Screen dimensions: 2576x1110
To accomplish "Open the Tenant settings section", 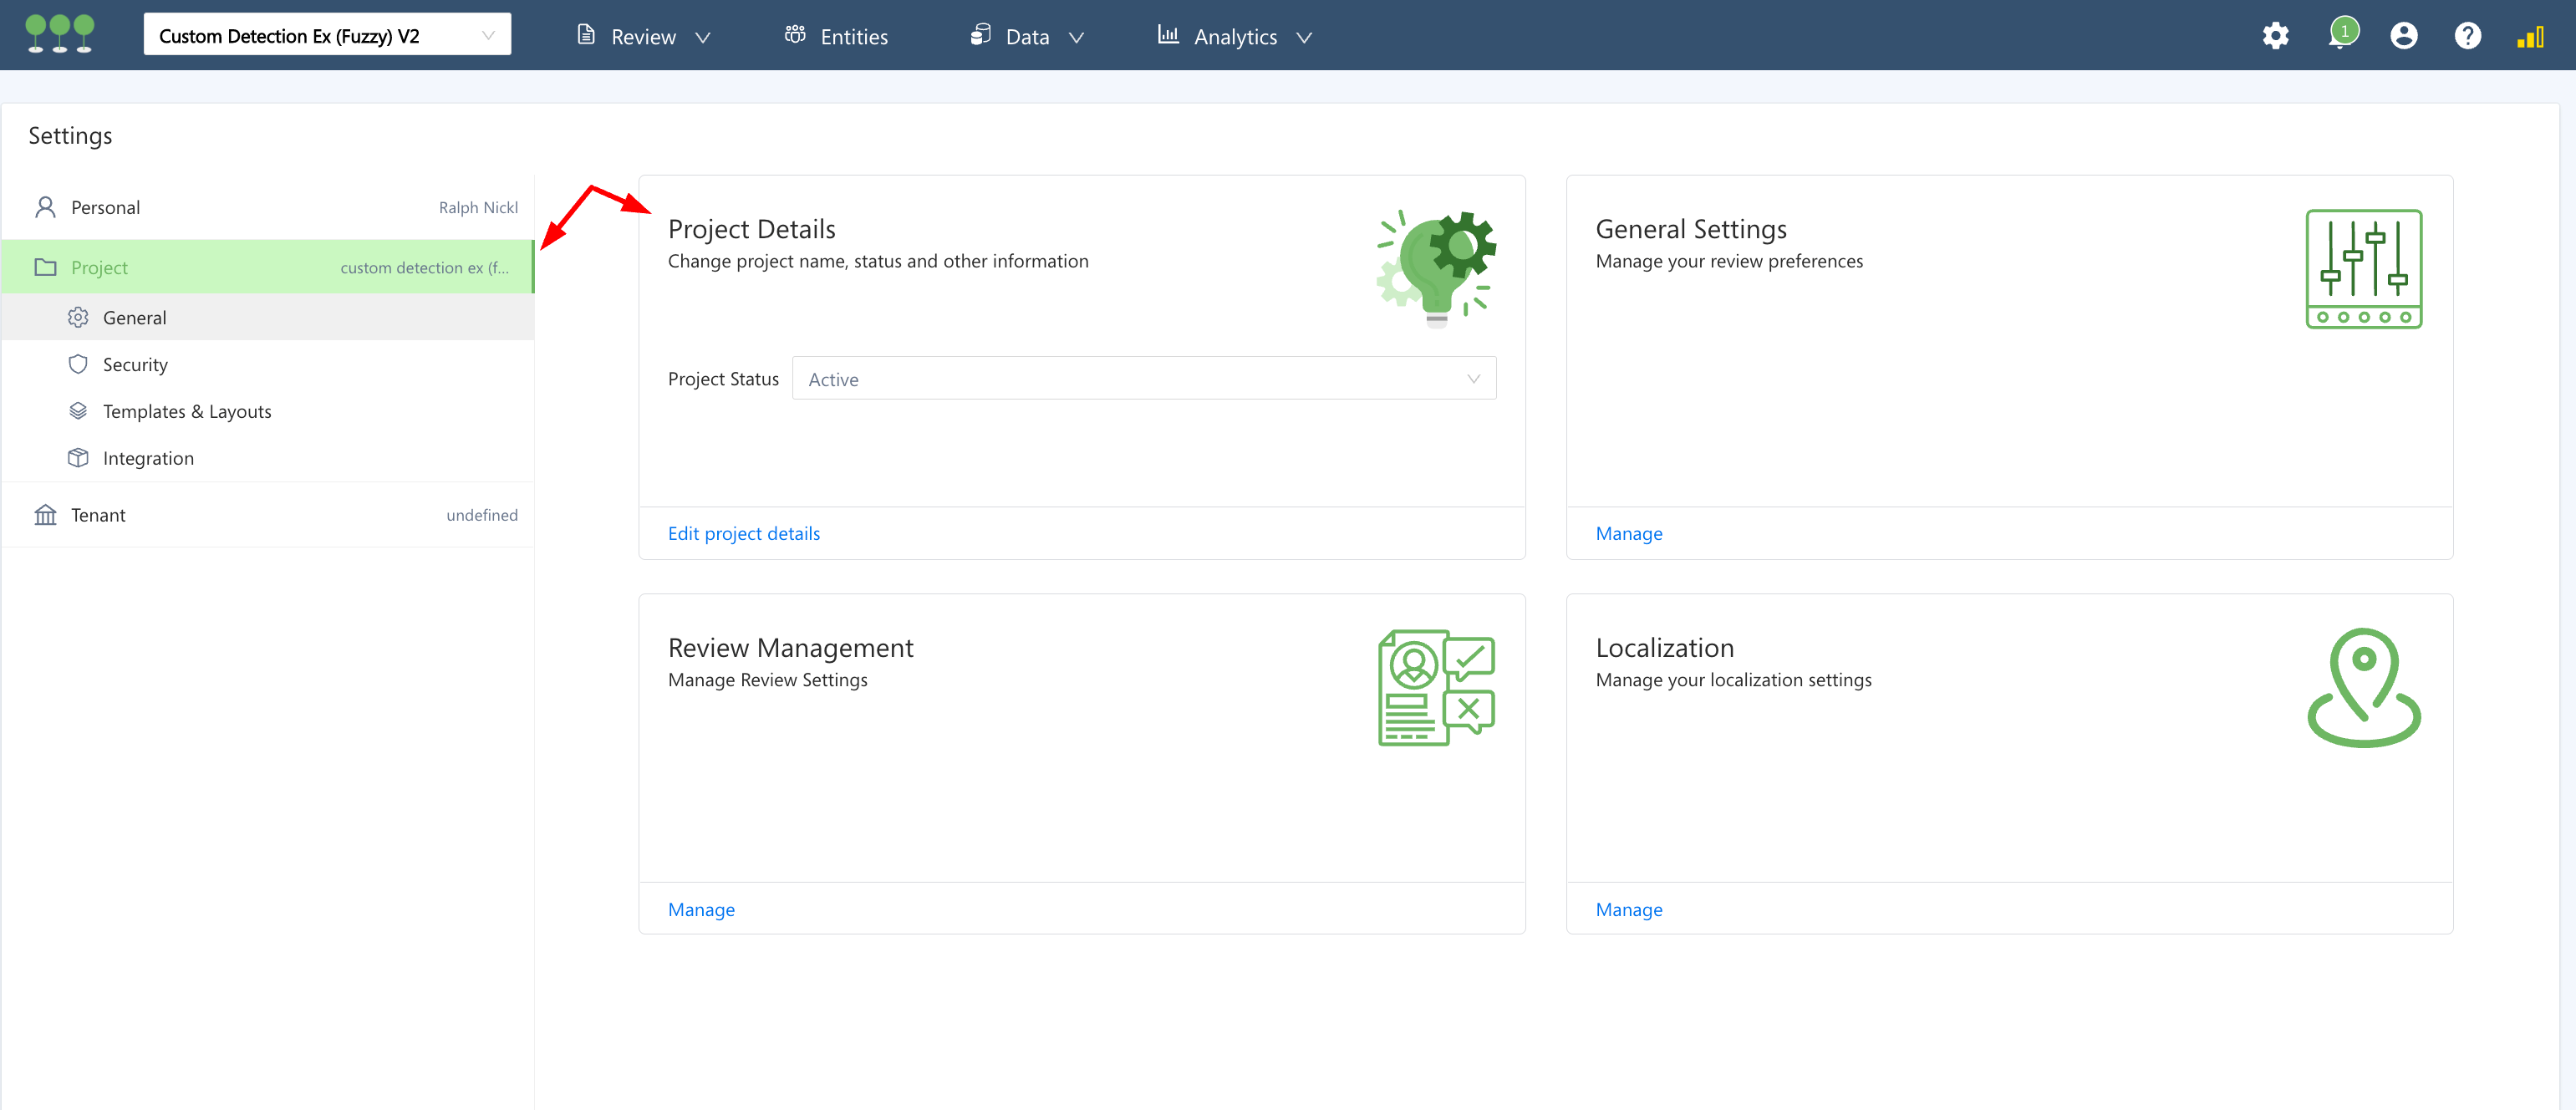I will click(98, 515).
